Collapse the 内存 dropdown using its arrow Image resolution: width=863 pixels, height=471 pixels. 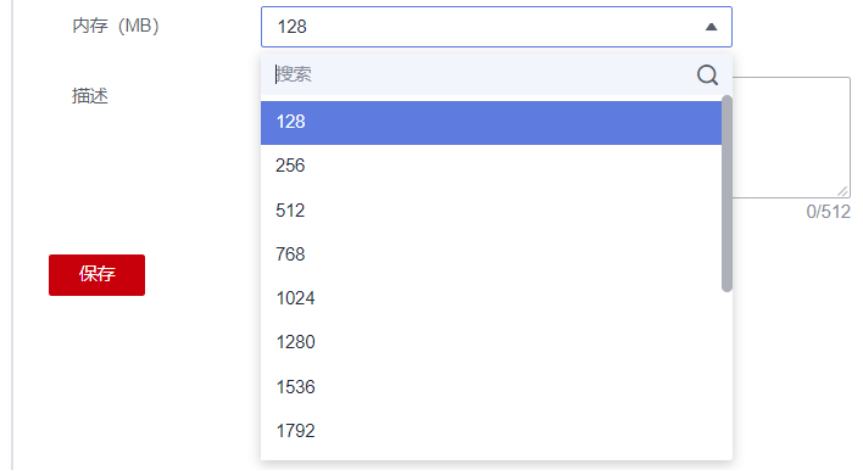[711, 27]
